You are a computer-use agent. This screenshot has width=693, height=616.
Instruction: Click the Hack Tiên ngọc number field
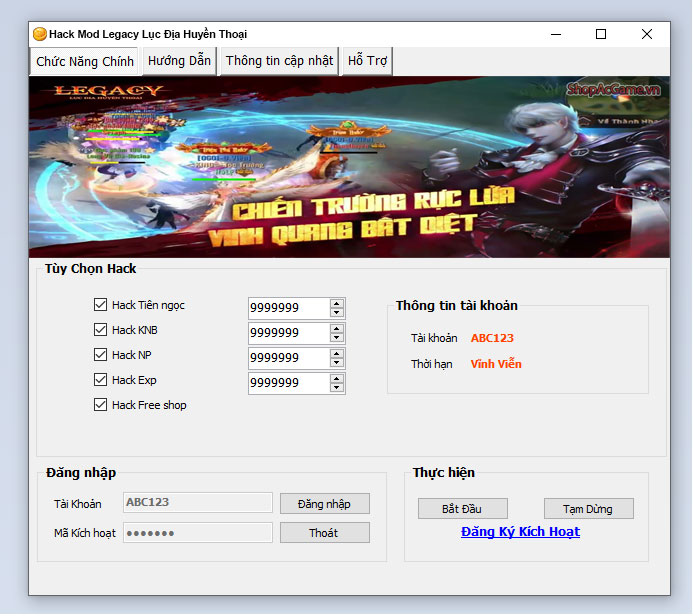click(x=289, y=308)
